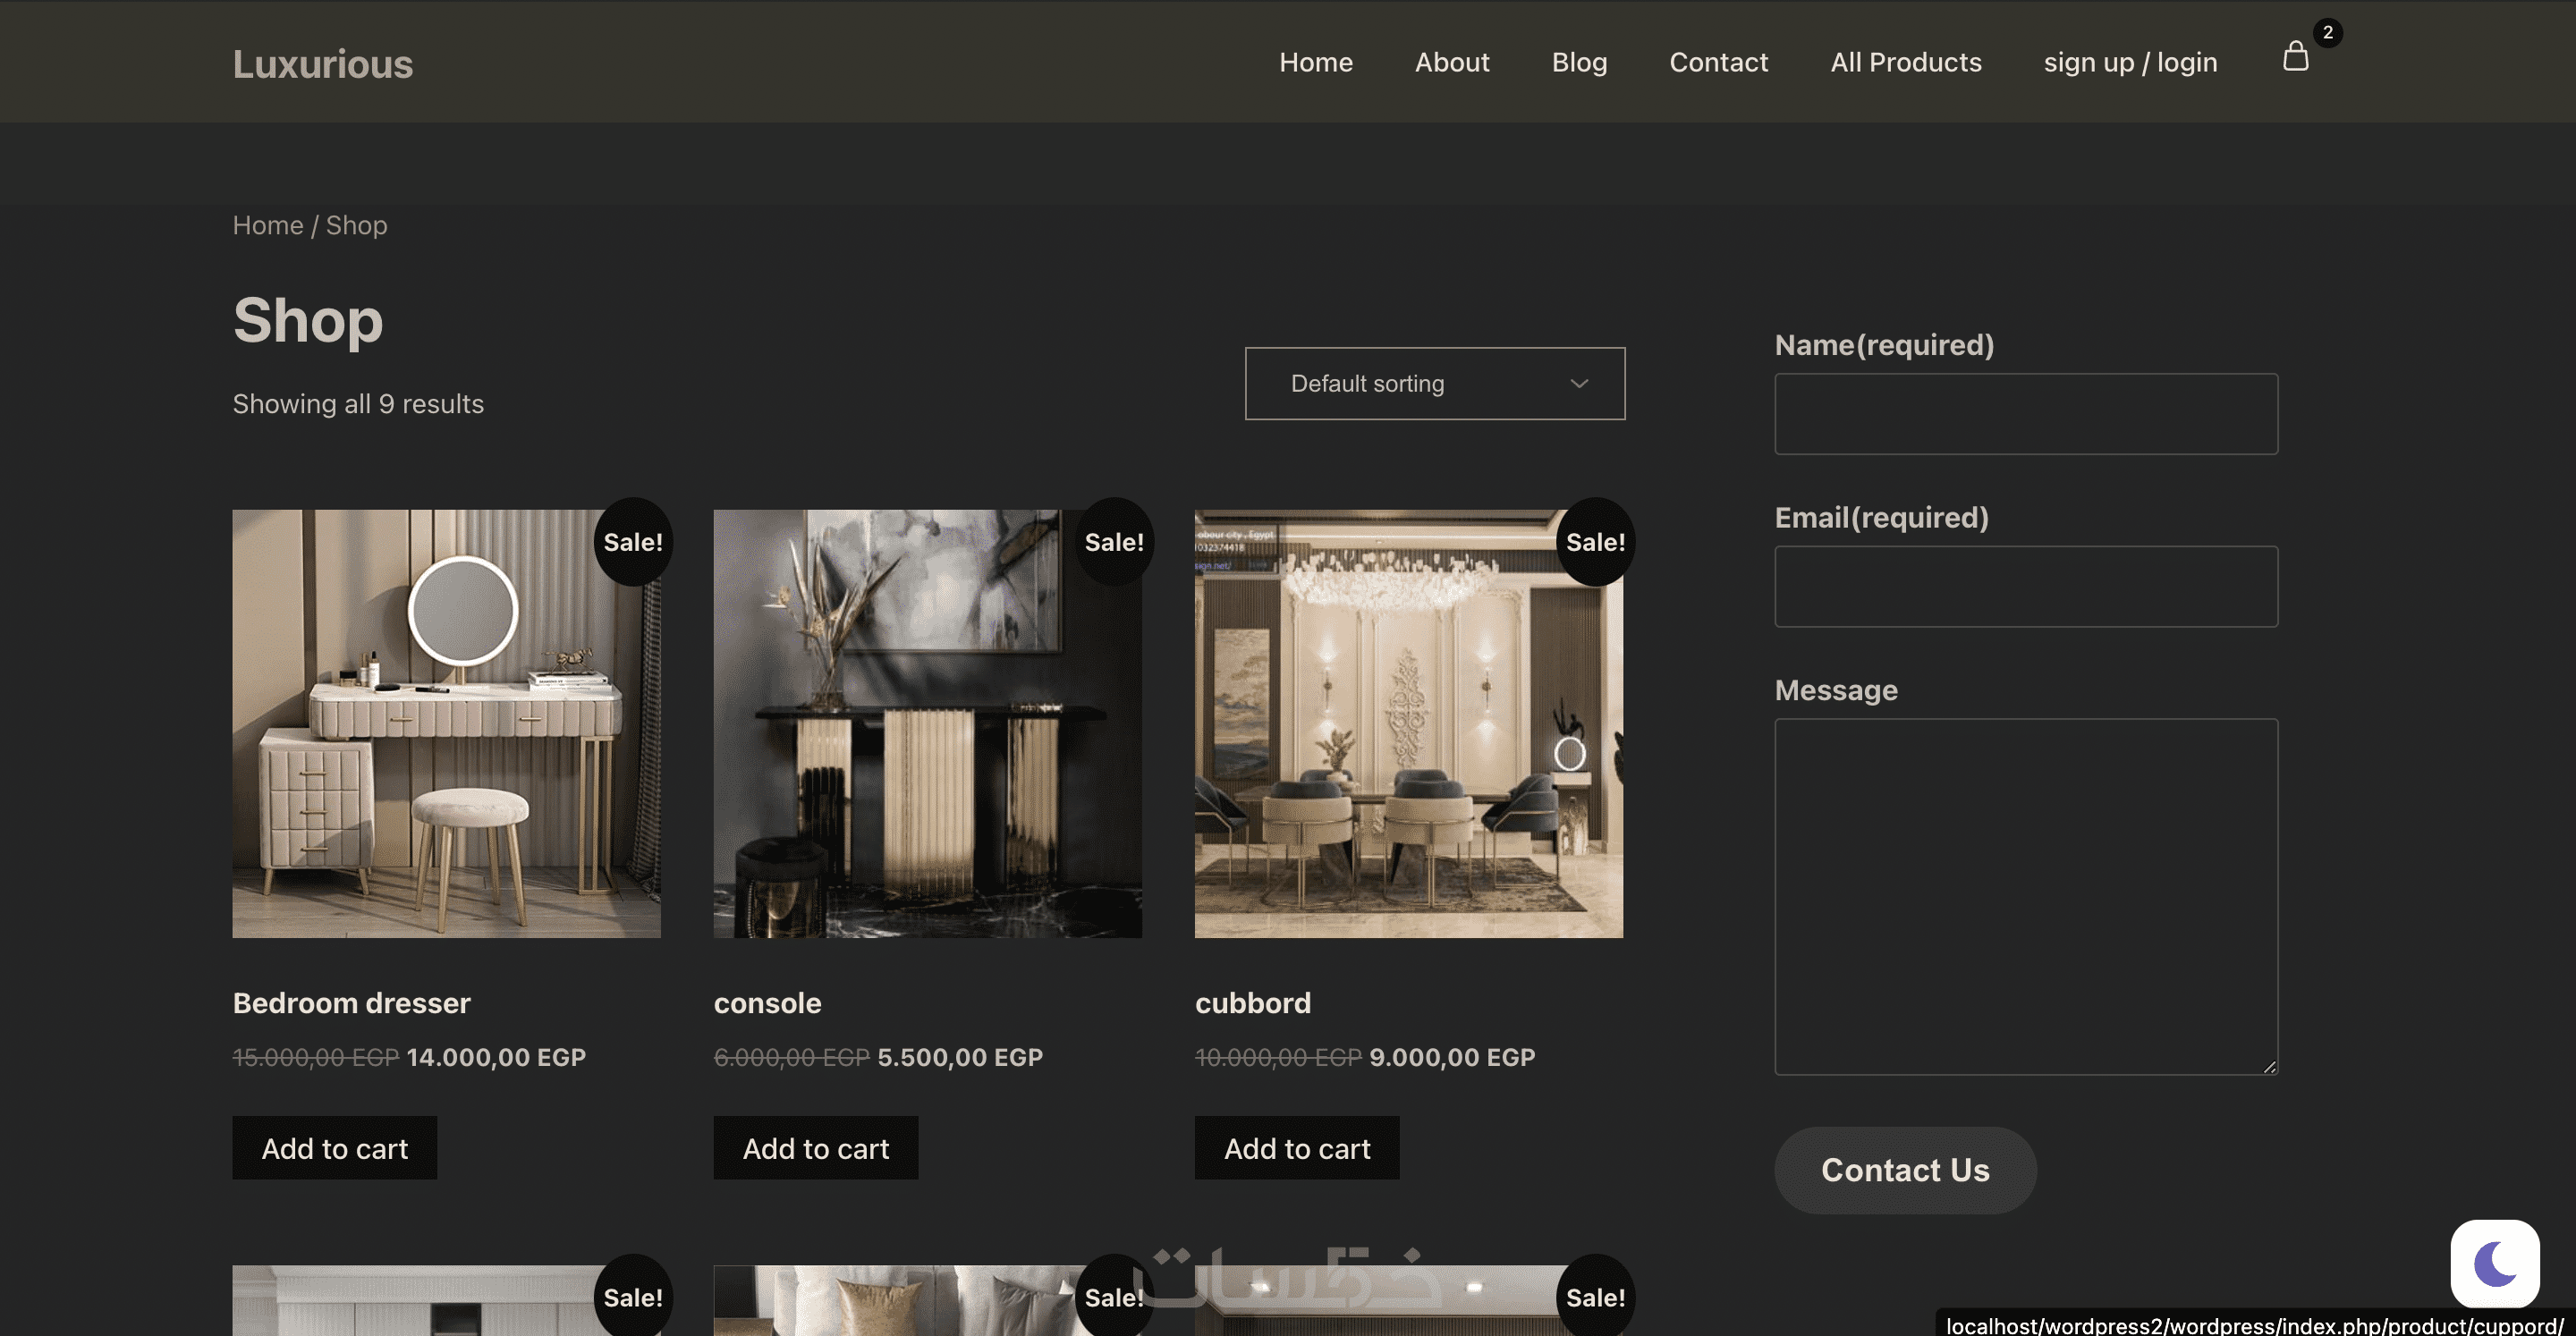Viewport: 2576px width, 1336px height.
Task: Click the sorting dropdown chevron arrow
Action: [1579, 384]
